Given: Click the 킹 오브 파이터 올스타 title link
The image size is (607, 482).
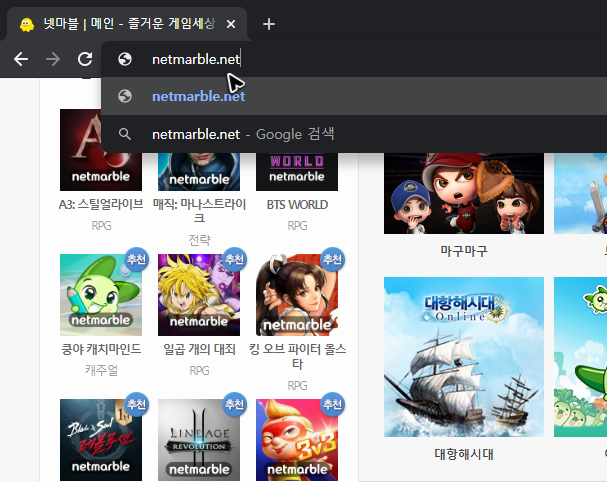Looking at the screenshot, I should coord(297,356).
